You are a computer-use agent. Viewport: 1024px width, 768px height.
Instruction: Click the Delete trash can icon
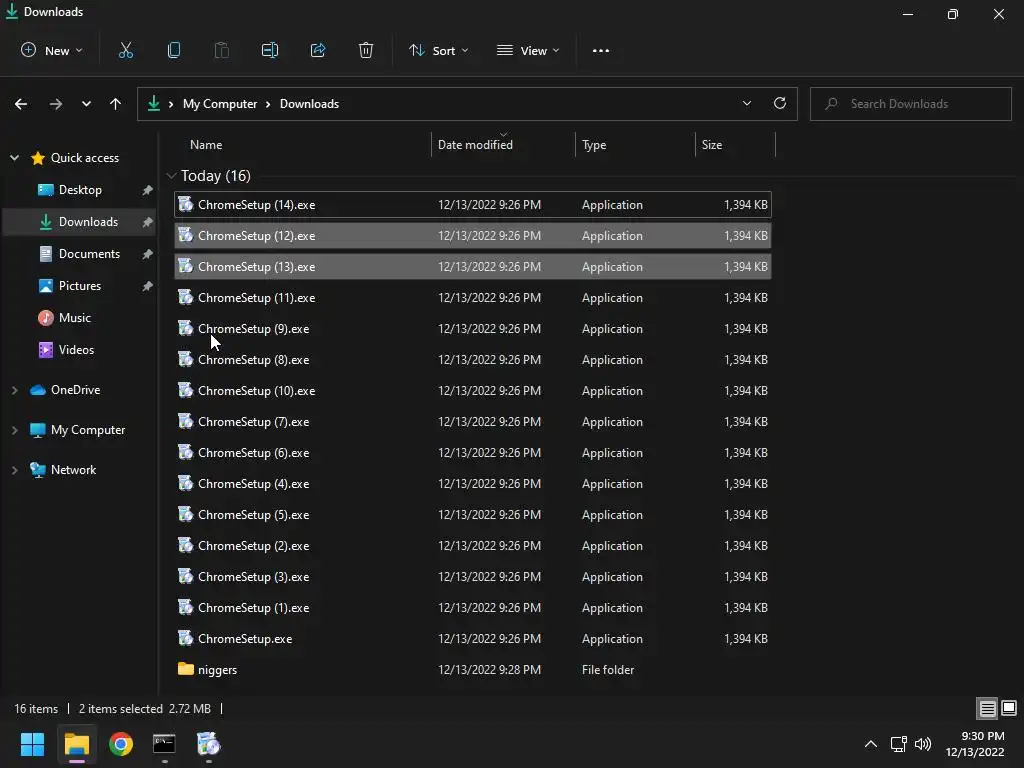(366, 50)
